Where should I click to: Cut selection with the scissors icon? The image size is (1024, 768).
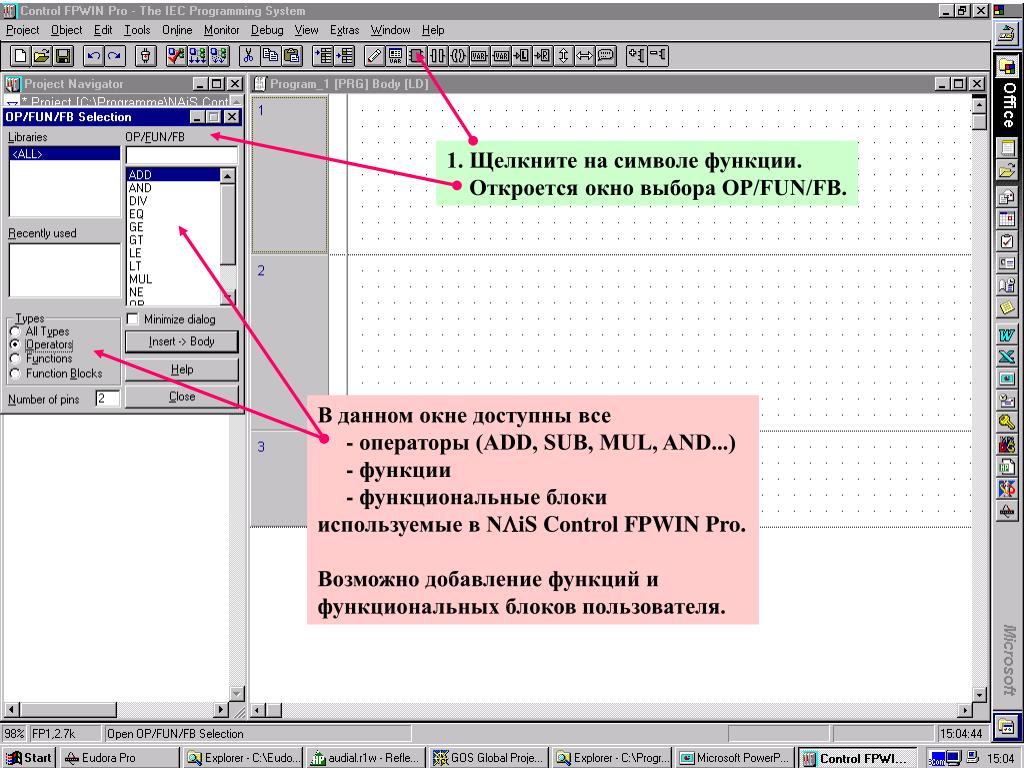(x=248, y=56)
